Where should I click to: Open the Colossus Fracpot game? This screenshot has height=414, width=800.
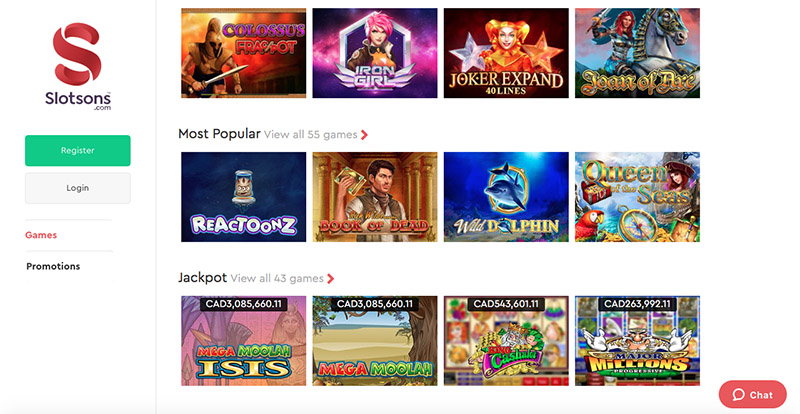click(243, 53)
